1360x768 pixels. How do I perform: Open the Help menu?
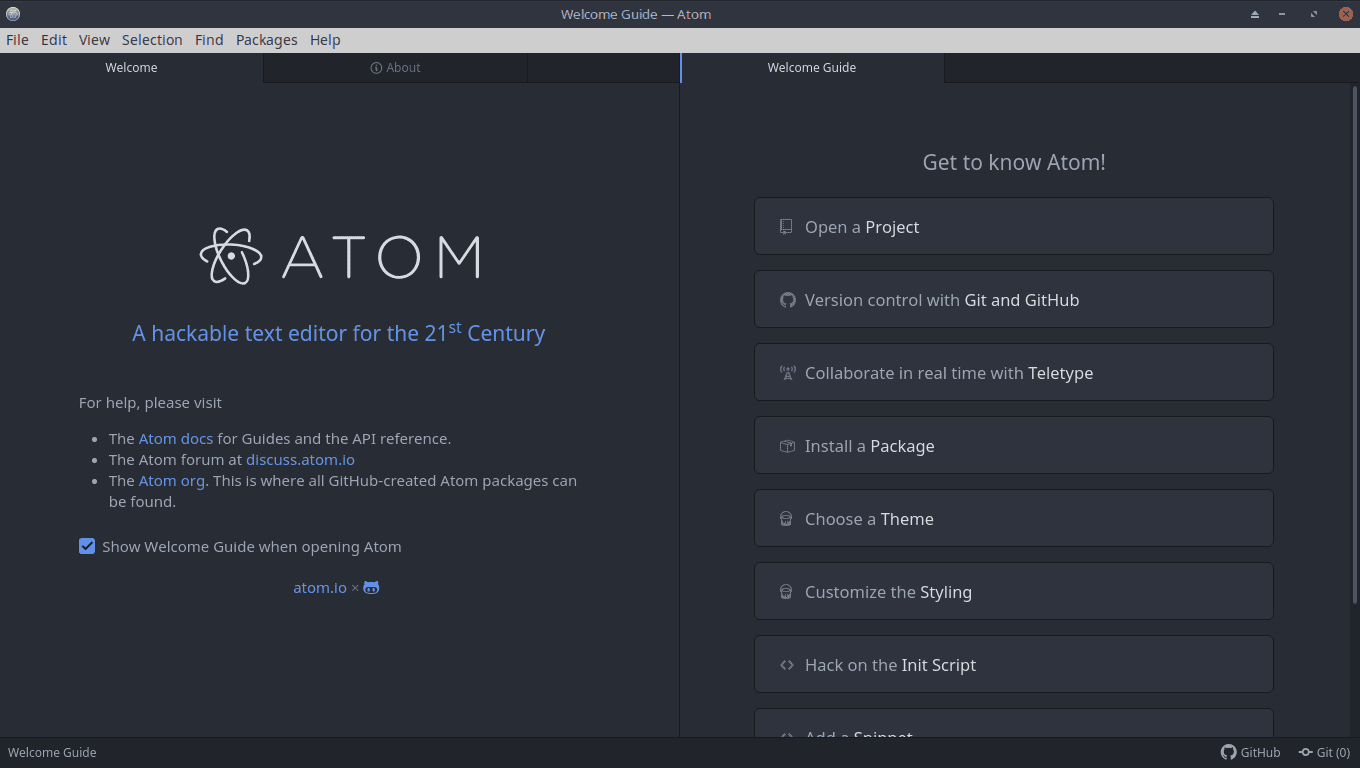coord(325,40)
